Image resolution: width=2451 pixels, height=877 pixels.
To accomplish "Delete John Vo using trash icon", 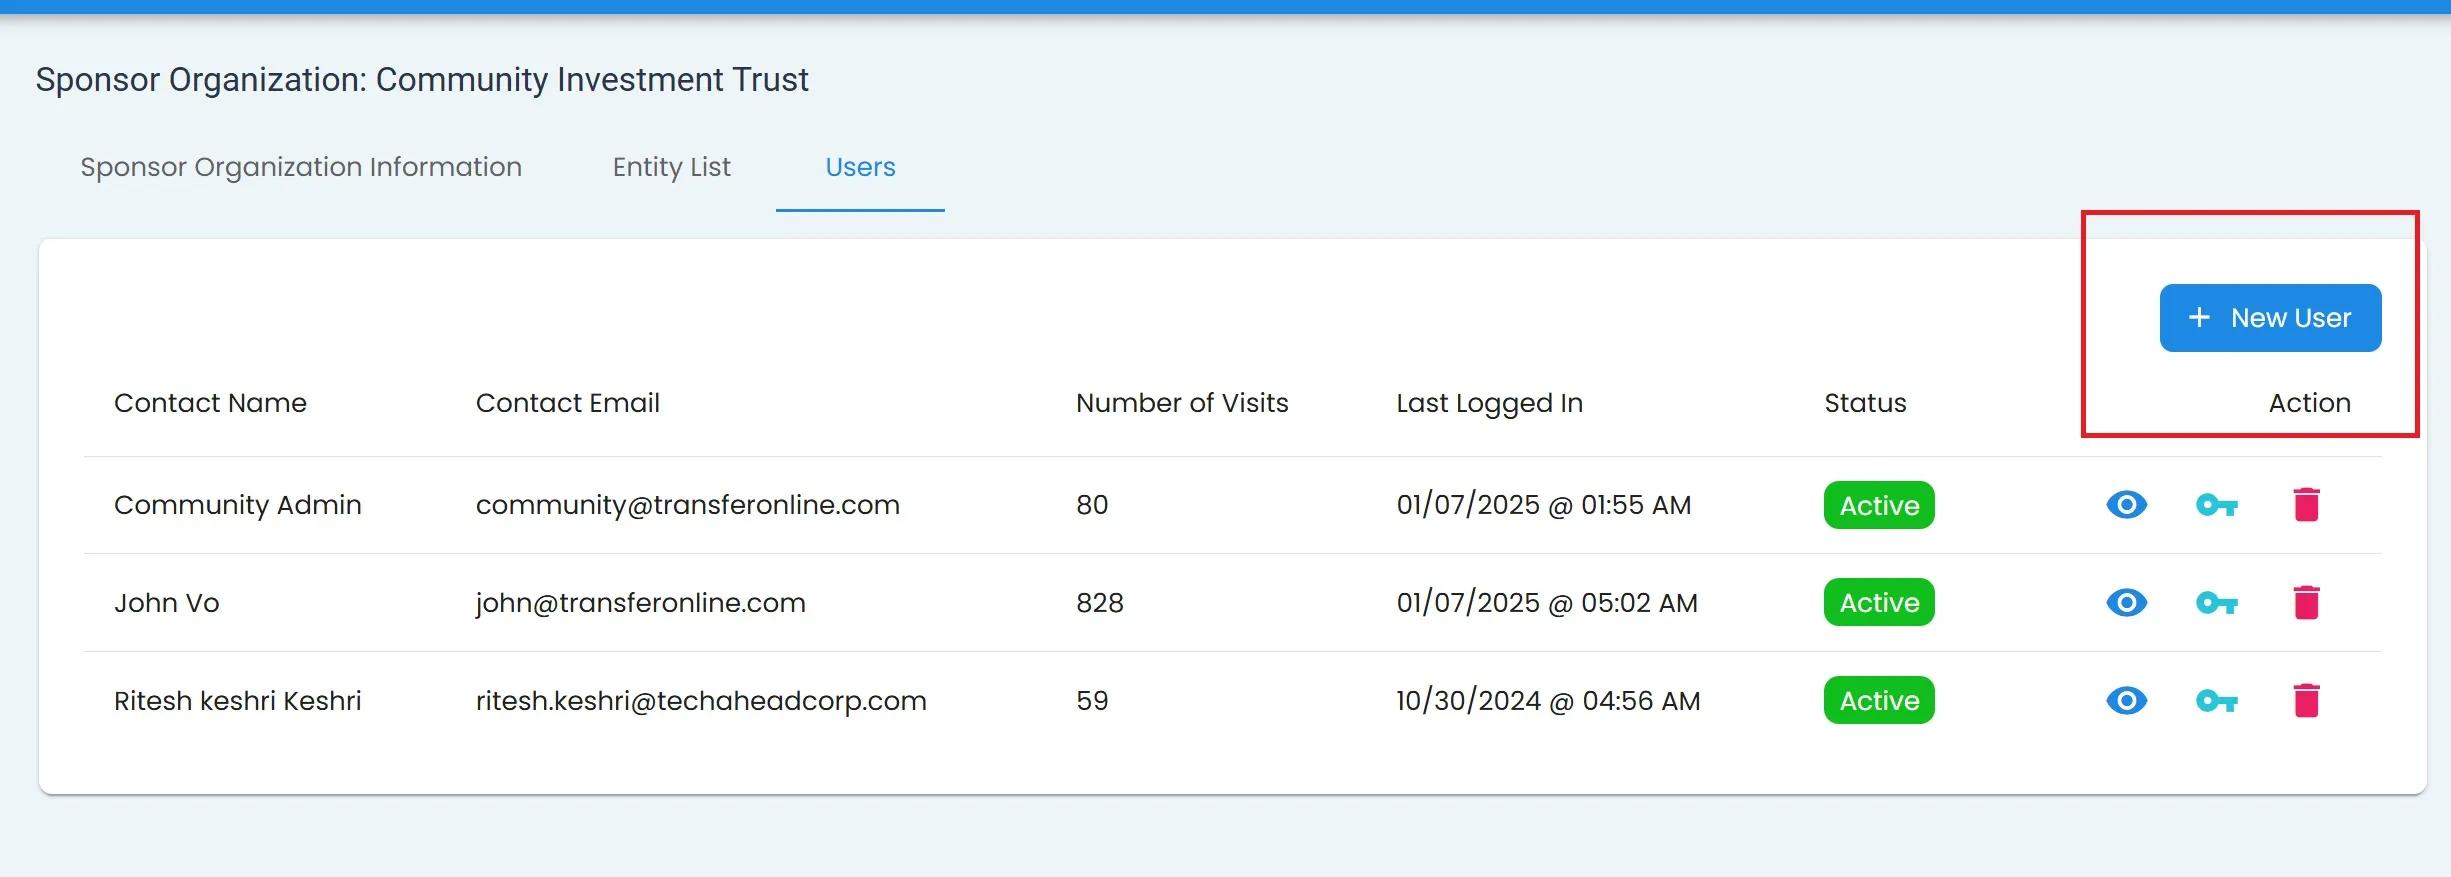I will click(x=2306, y=603).
